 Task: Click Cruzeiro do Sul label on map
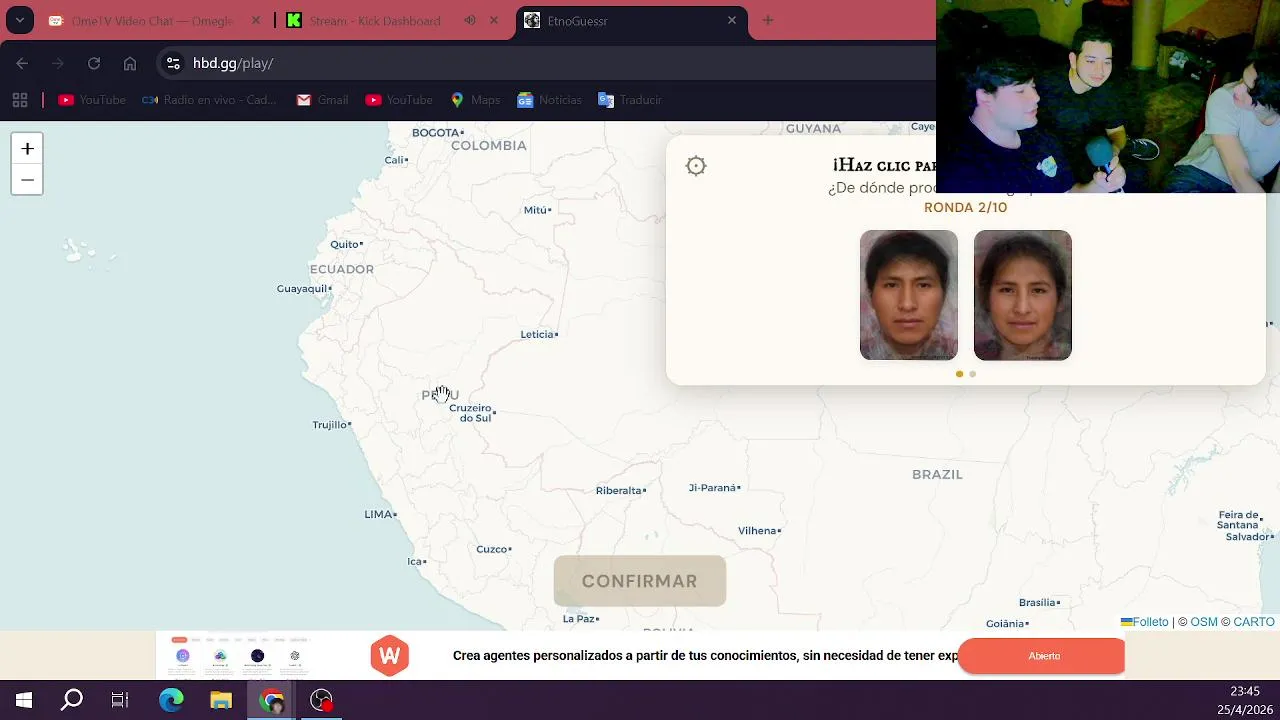472,413
